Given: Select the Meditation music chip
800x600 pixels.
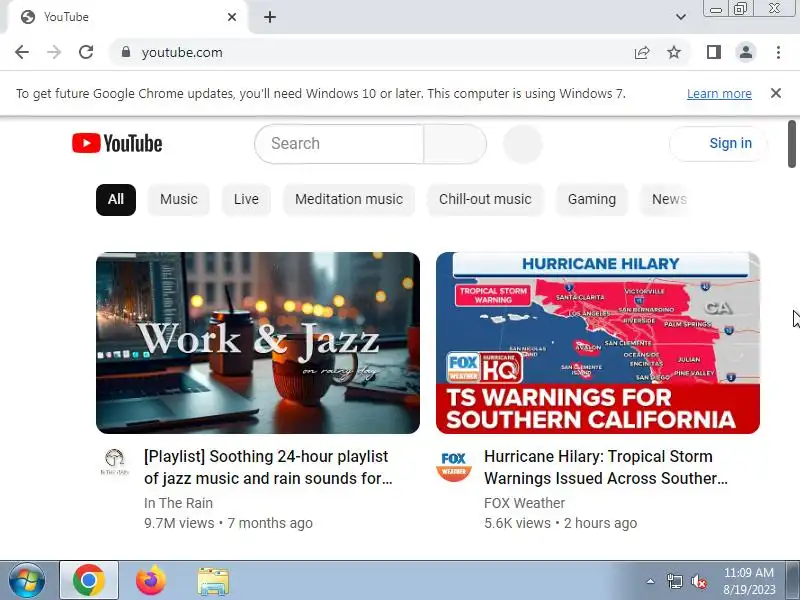Looking at the screenshot, I should coord(349,199).
